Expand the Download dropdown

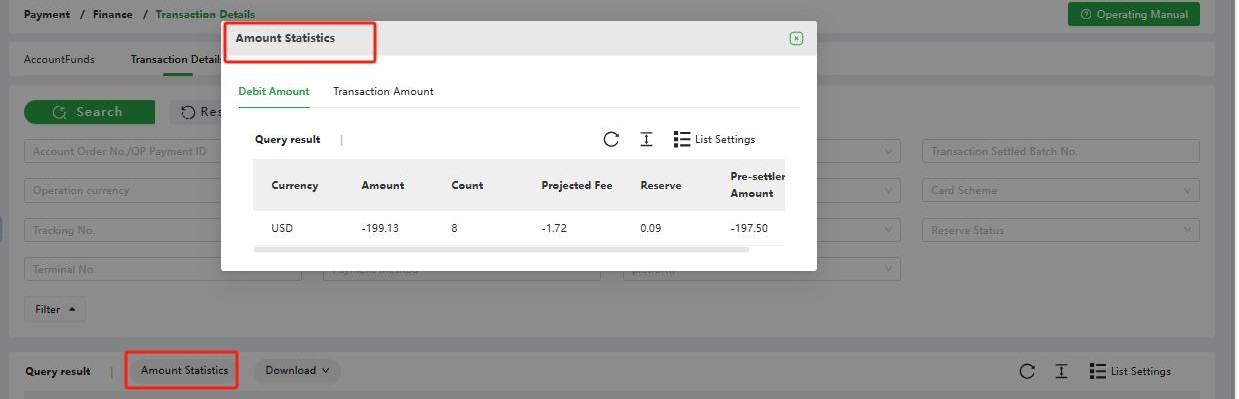click(297, 371)
